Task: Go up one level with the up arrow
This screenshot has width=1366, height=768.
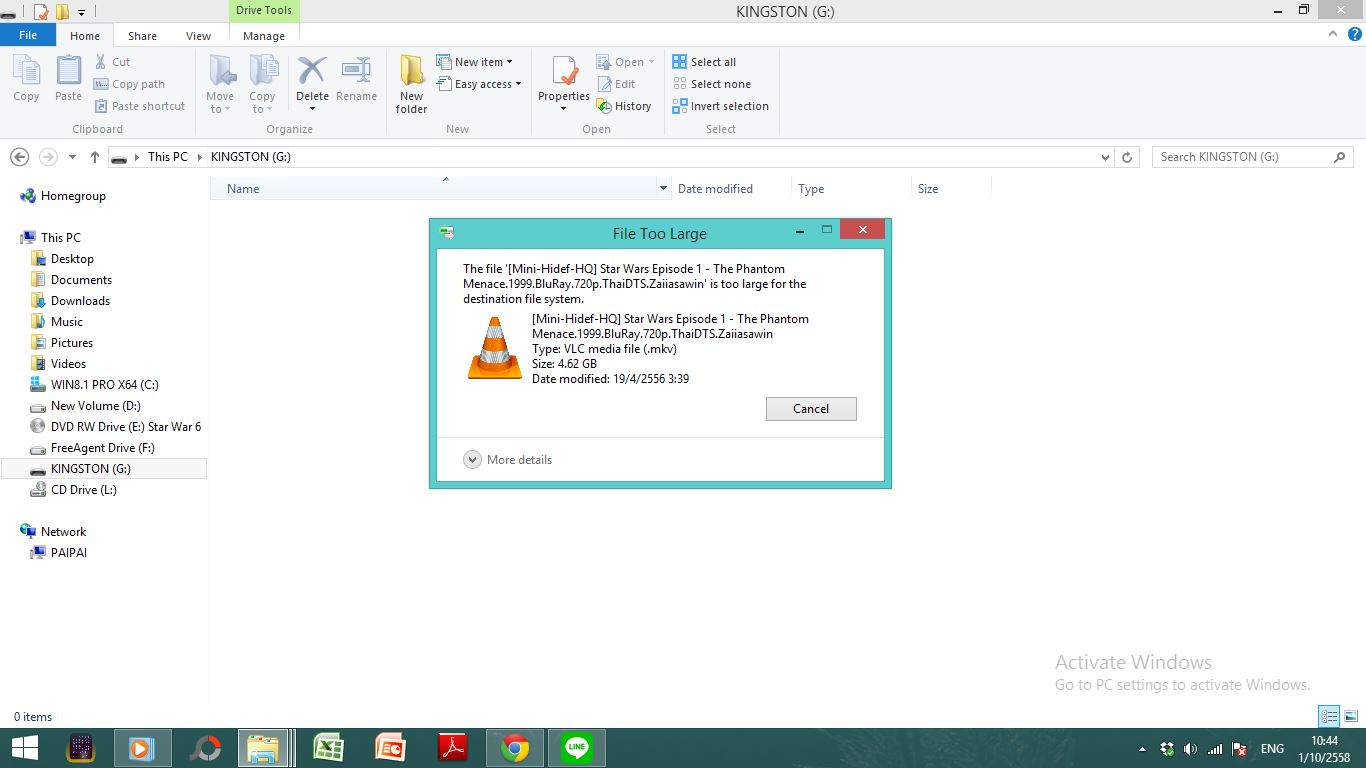Action: tap(95, 157)
